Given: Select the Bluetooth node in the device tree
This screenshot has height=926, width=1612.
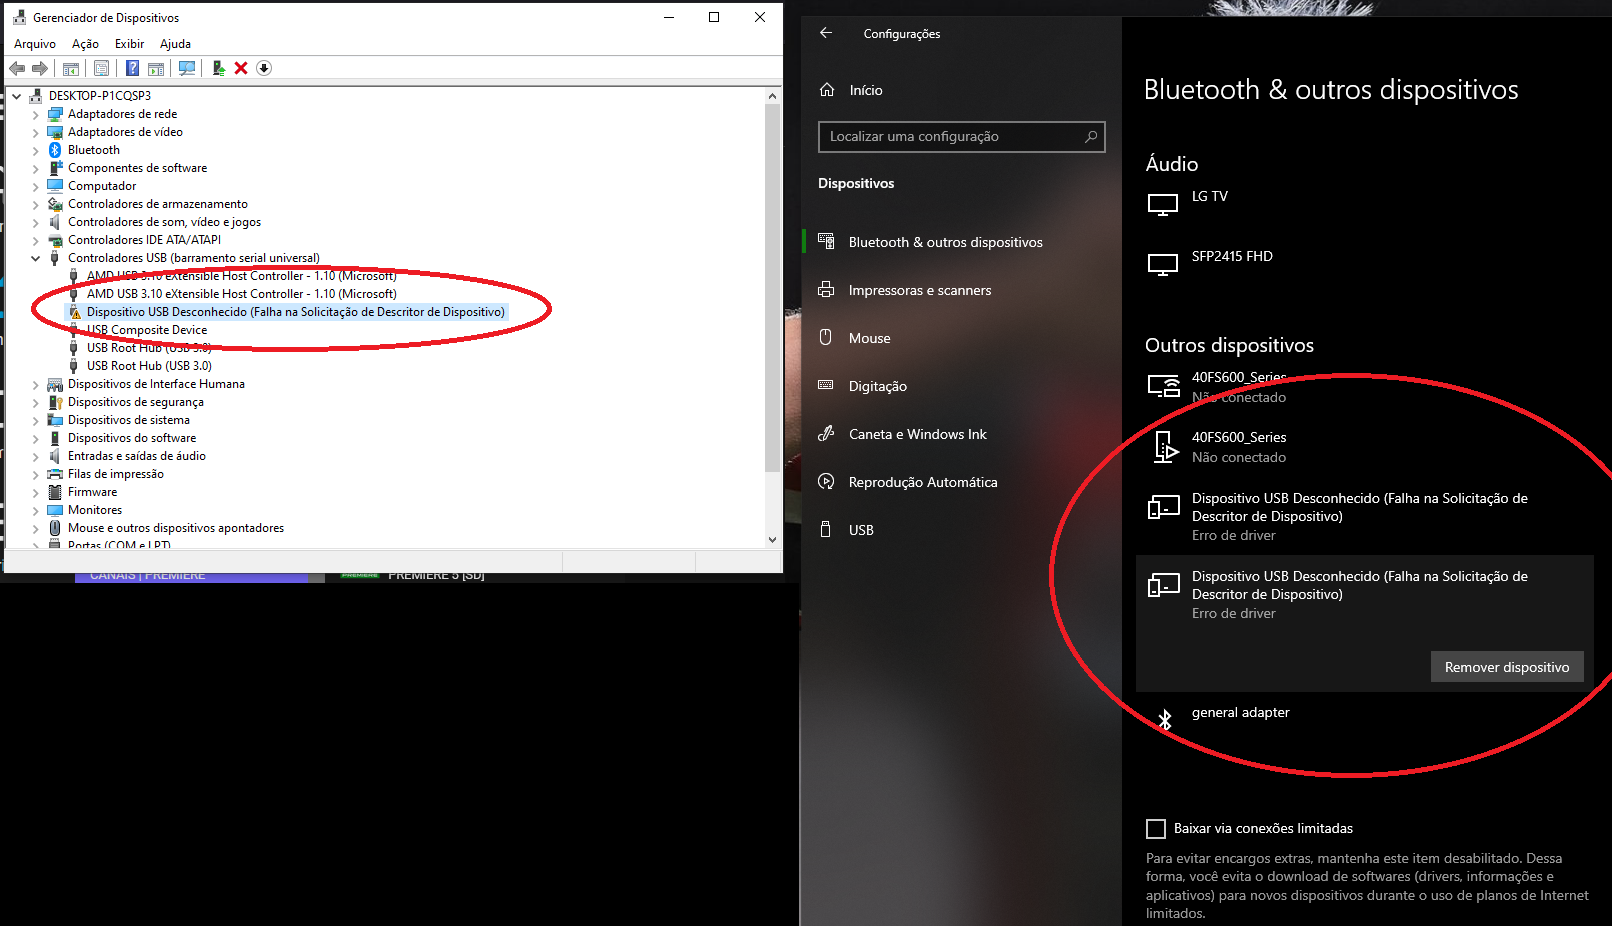Looking at the screenshot, I should coord(93,150).
